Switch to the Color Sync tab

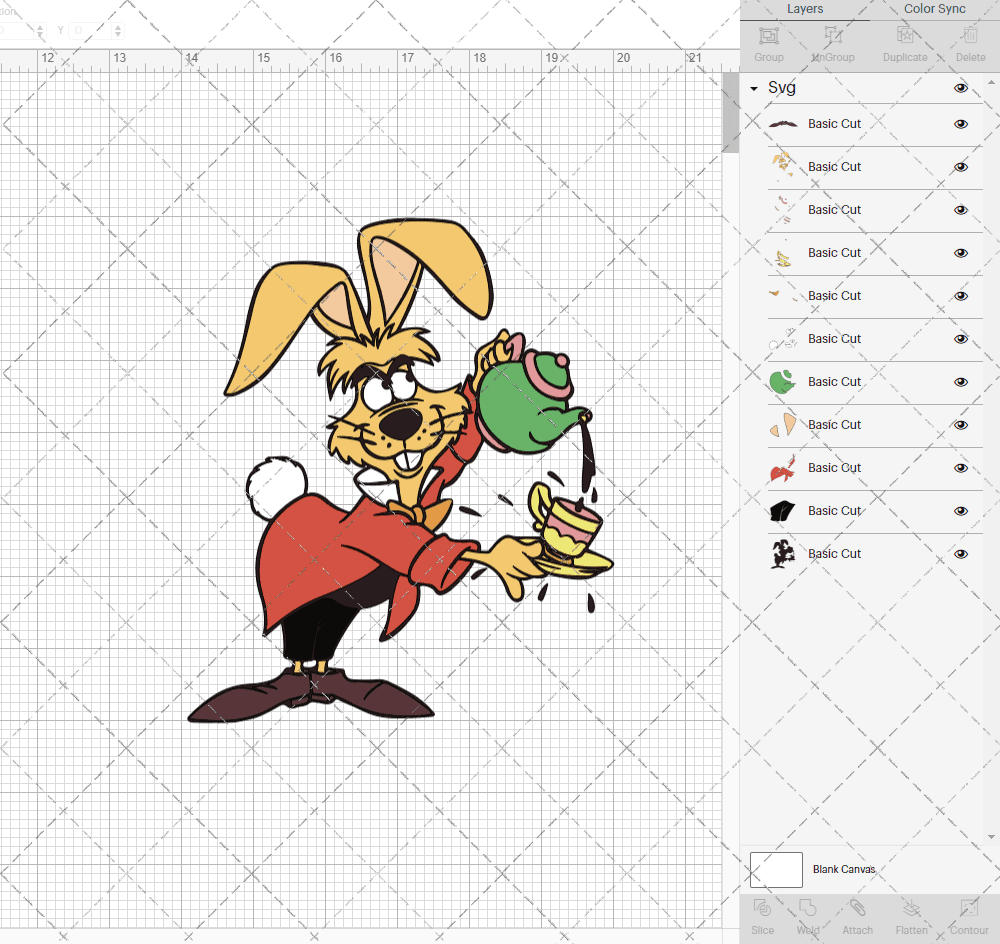(x=934, y=9)
